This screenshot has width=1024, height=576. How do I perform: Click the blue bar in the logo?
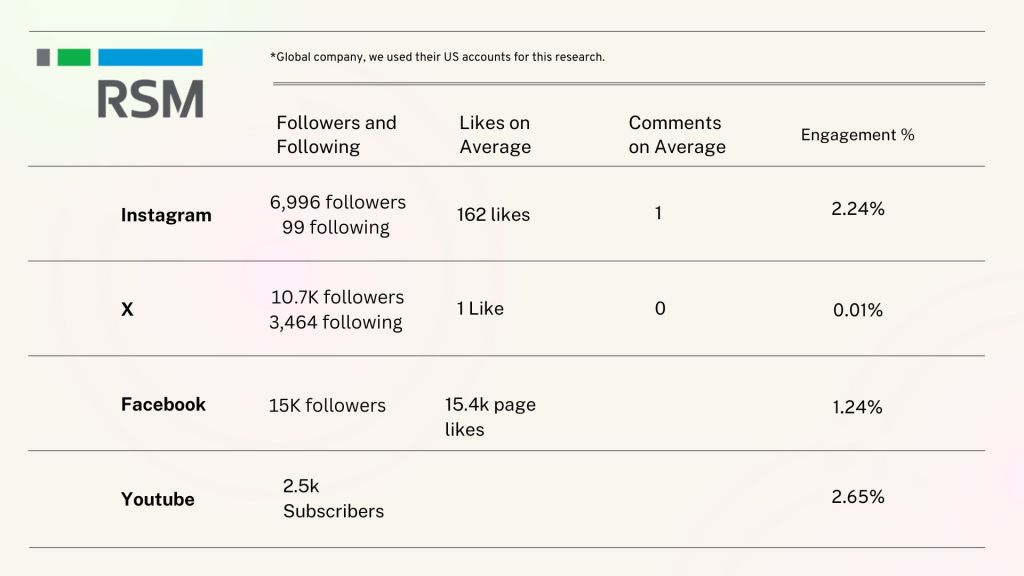click(150, 58)
